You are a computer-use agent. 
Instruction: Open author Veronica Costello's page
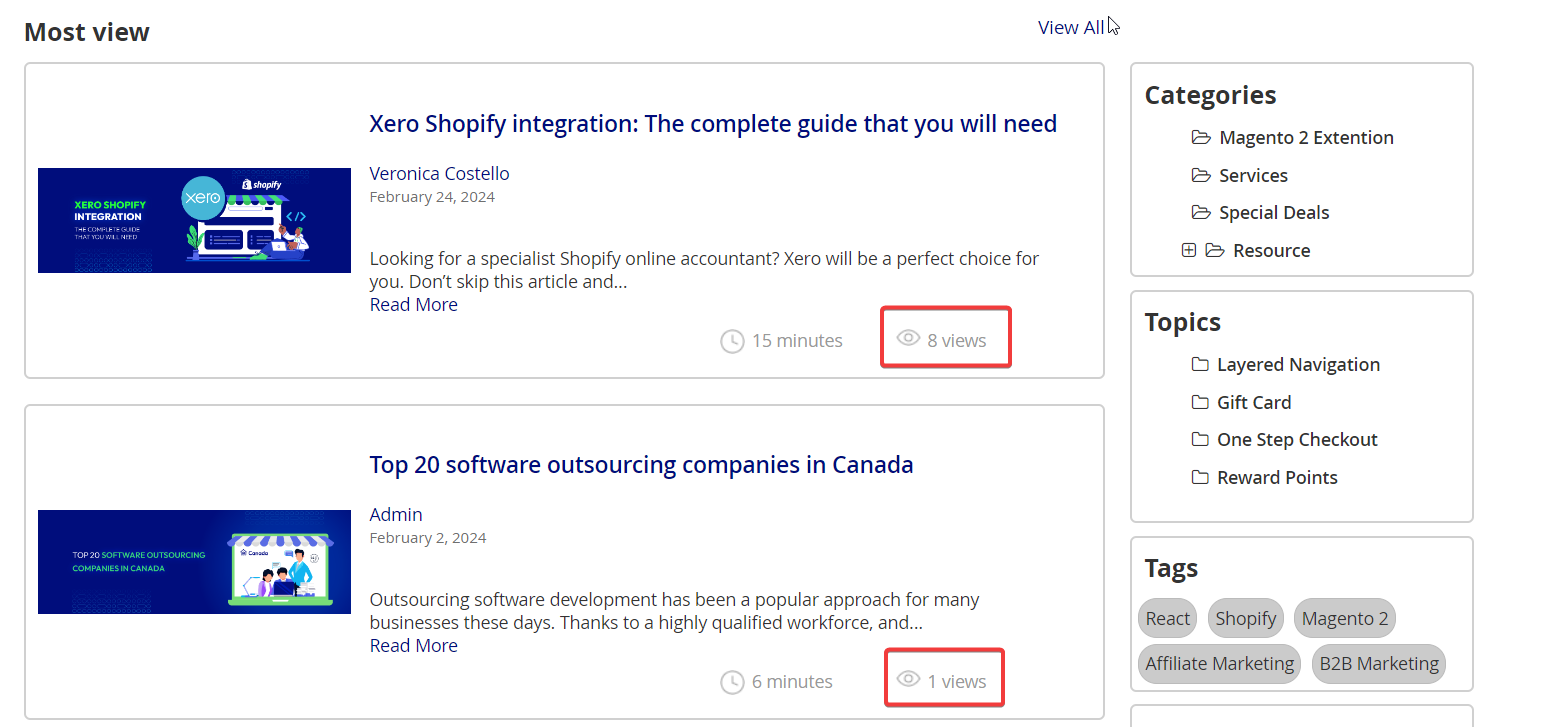(439, 173)
